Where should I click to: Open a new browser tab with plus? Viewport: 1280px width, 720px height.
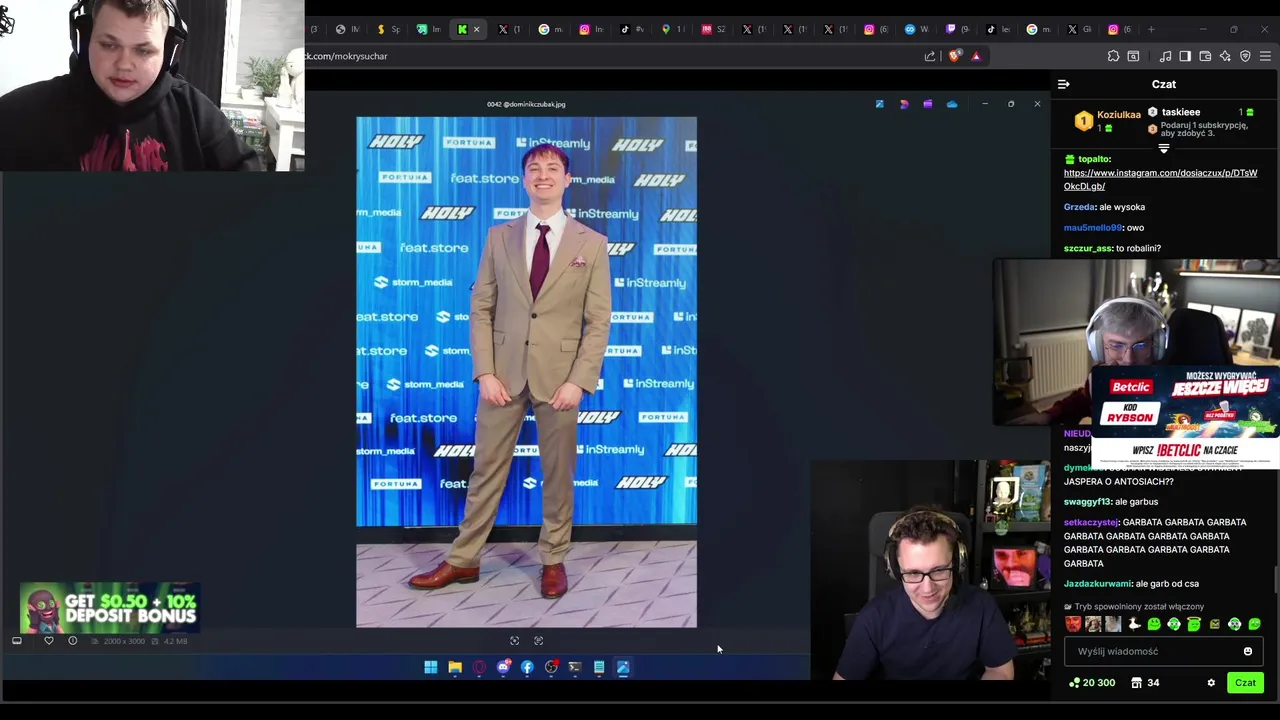point(1151,29)
